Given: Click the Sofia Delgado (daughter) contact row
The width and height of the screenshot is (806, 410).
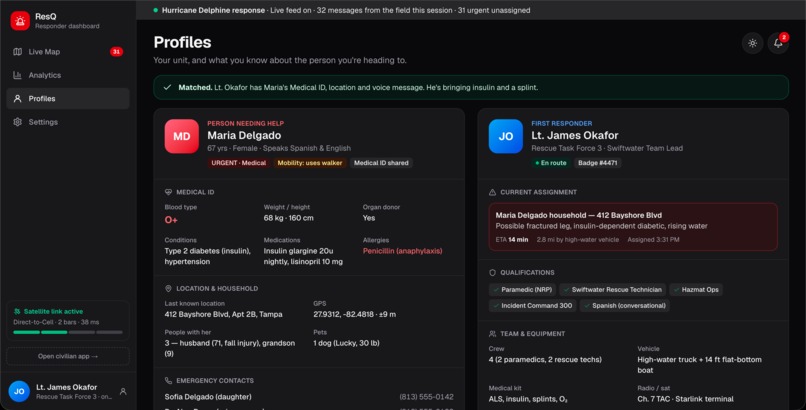Looking at the screenshot, I should click(309, 397).
